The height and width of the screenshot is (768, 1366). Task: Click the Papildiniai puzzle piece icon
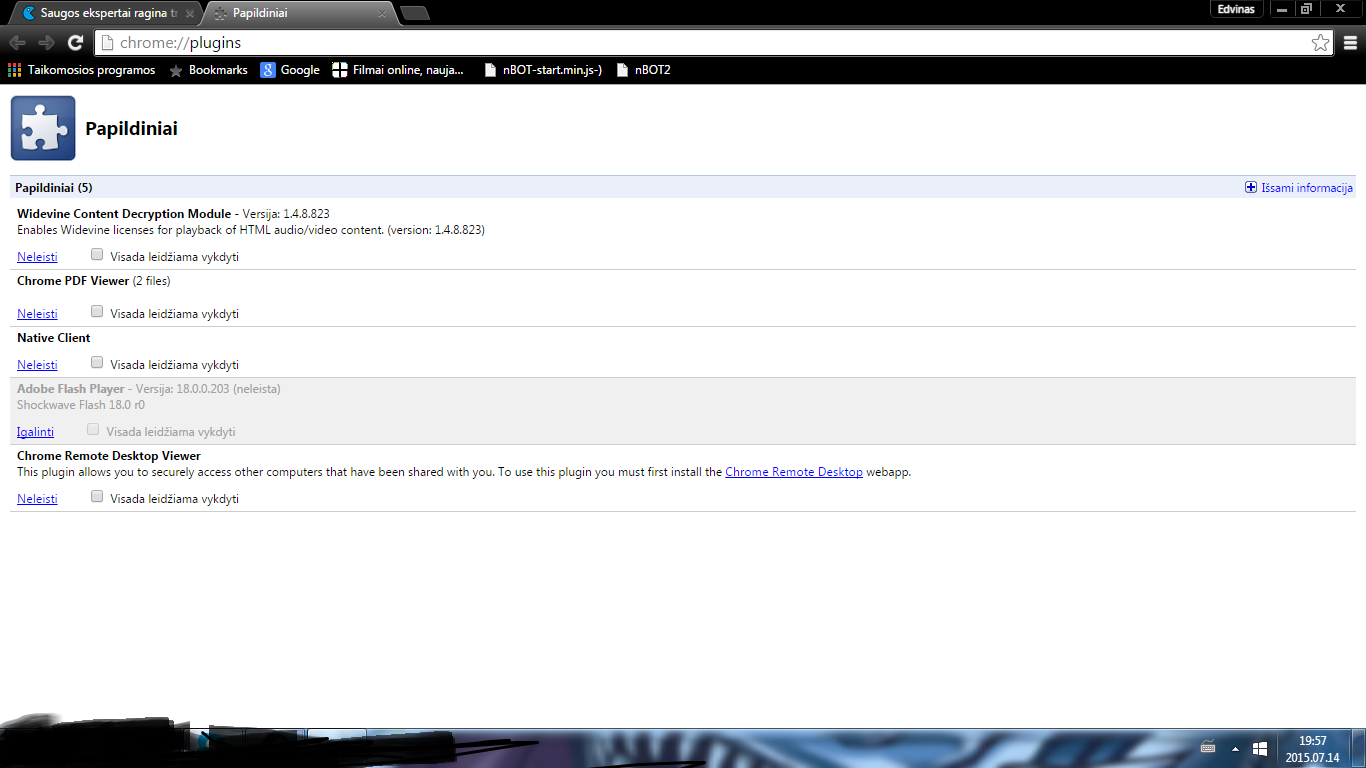coord(43,128)
